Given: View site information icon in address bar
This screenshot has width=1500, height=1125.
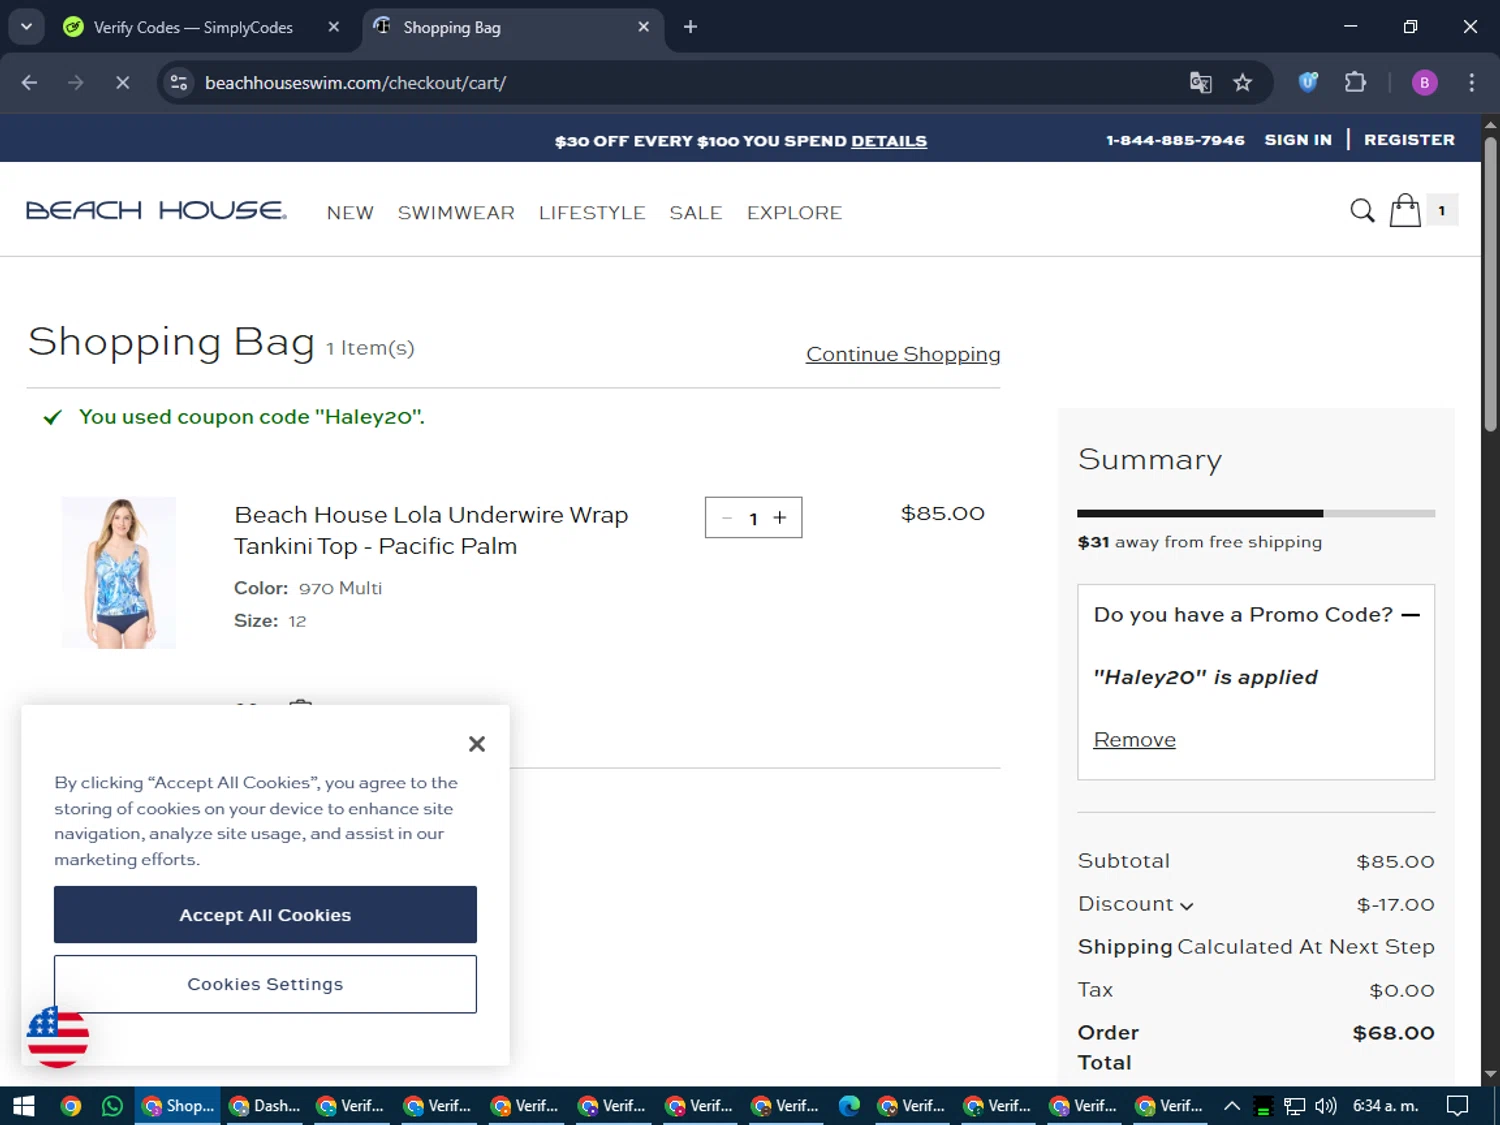Looking at the screenshot, I should click(179, 83).
